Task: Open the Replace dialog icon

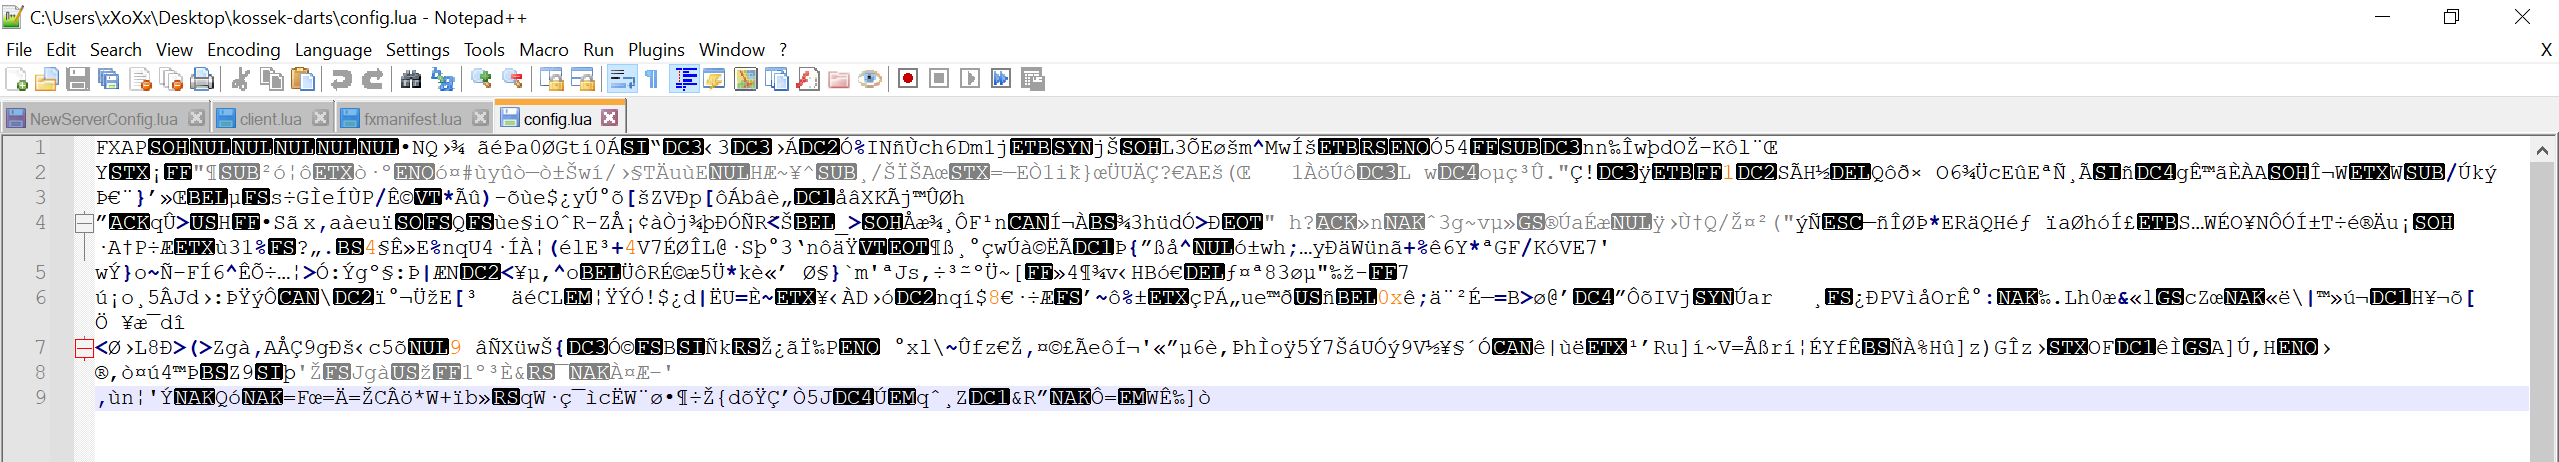Action: coord(441,79)
